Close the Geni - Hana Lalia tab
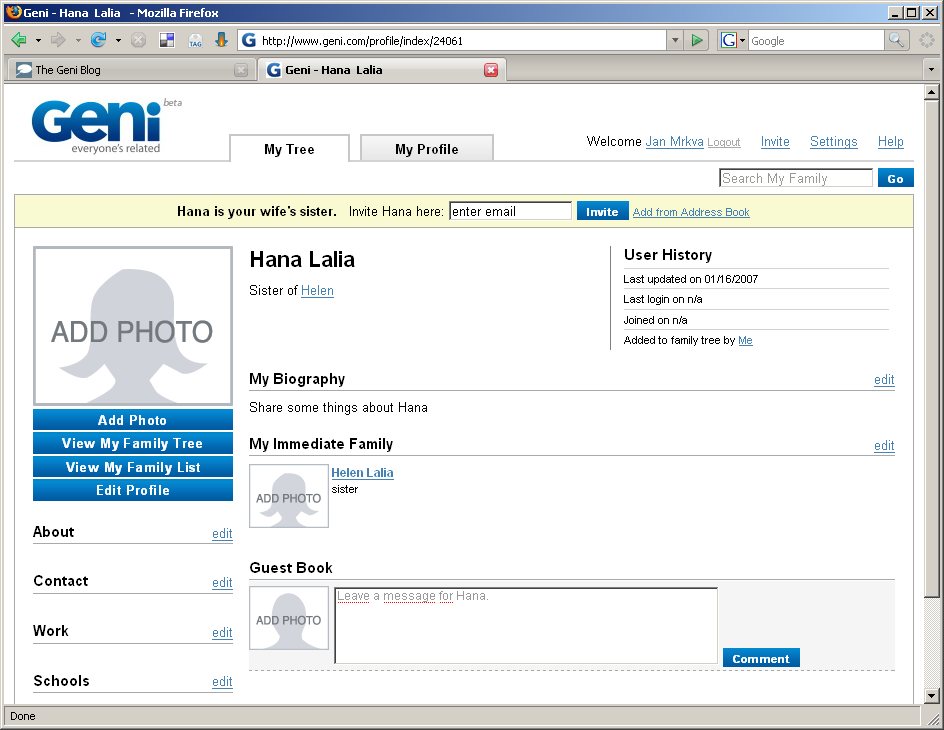 pyautogui.click(x=491, y=70)
